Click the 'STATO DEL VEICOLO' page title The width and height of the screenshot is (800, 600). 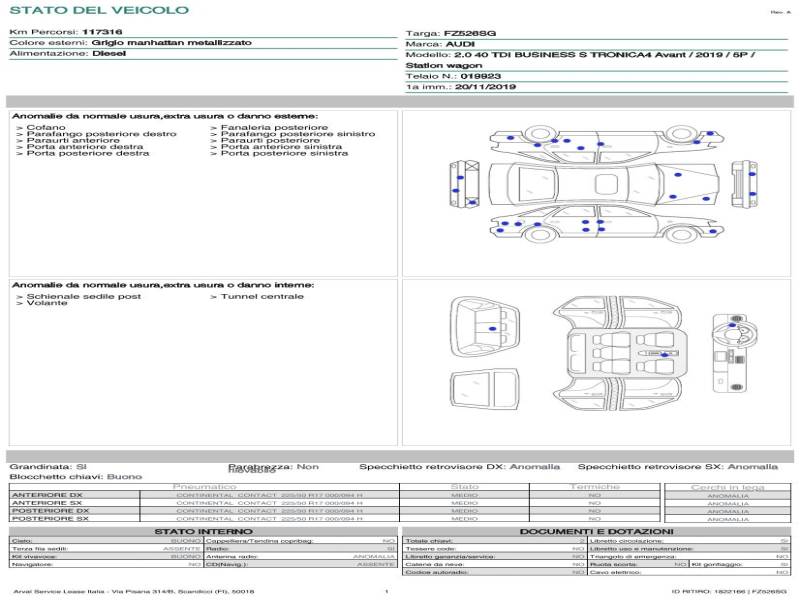(99, 10)
